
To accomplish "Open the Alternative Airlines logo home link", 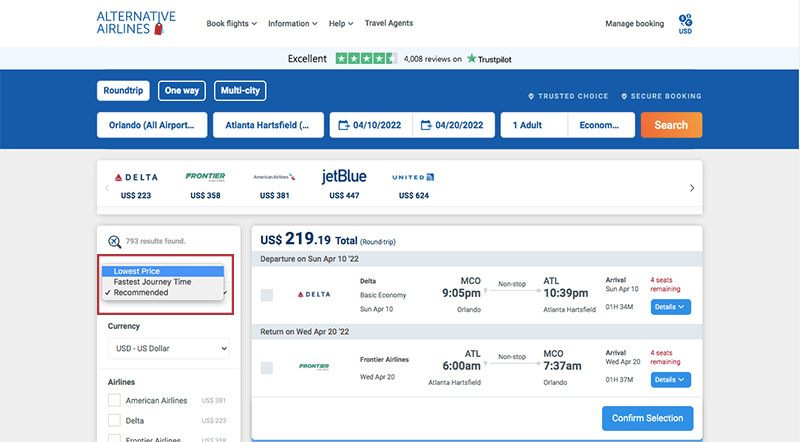I will (x=136, y=23).
